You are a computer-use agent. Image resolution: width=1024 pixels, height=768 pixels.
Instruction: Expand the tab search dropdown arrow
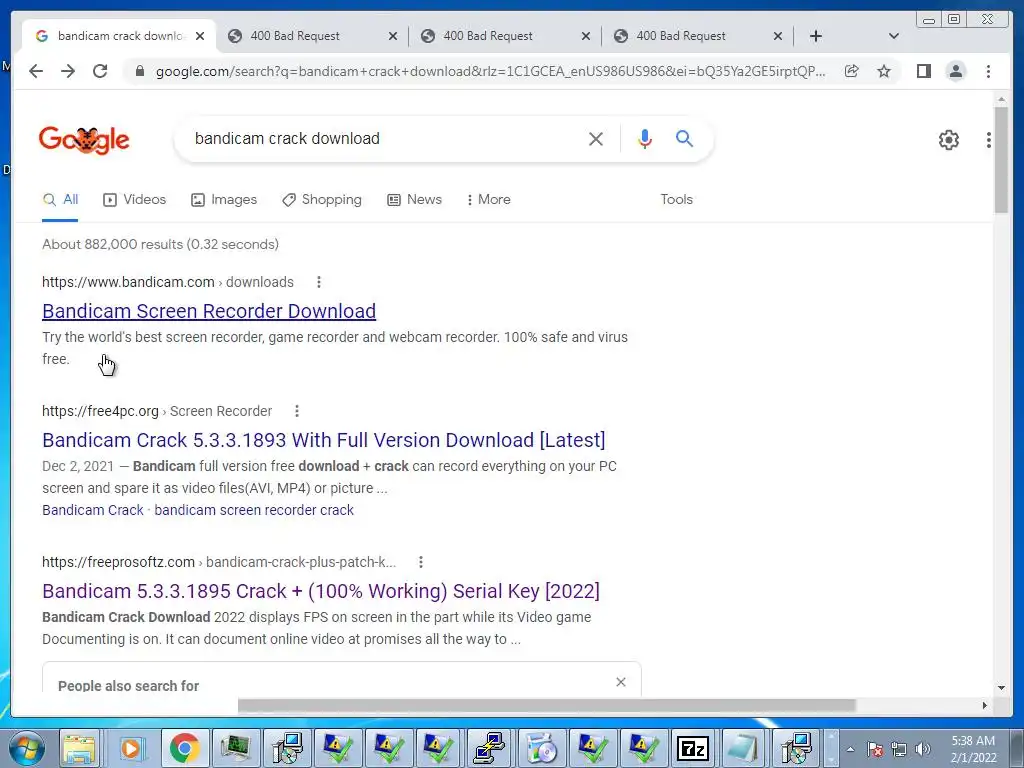pyautogui.click(x=894, y=36)
